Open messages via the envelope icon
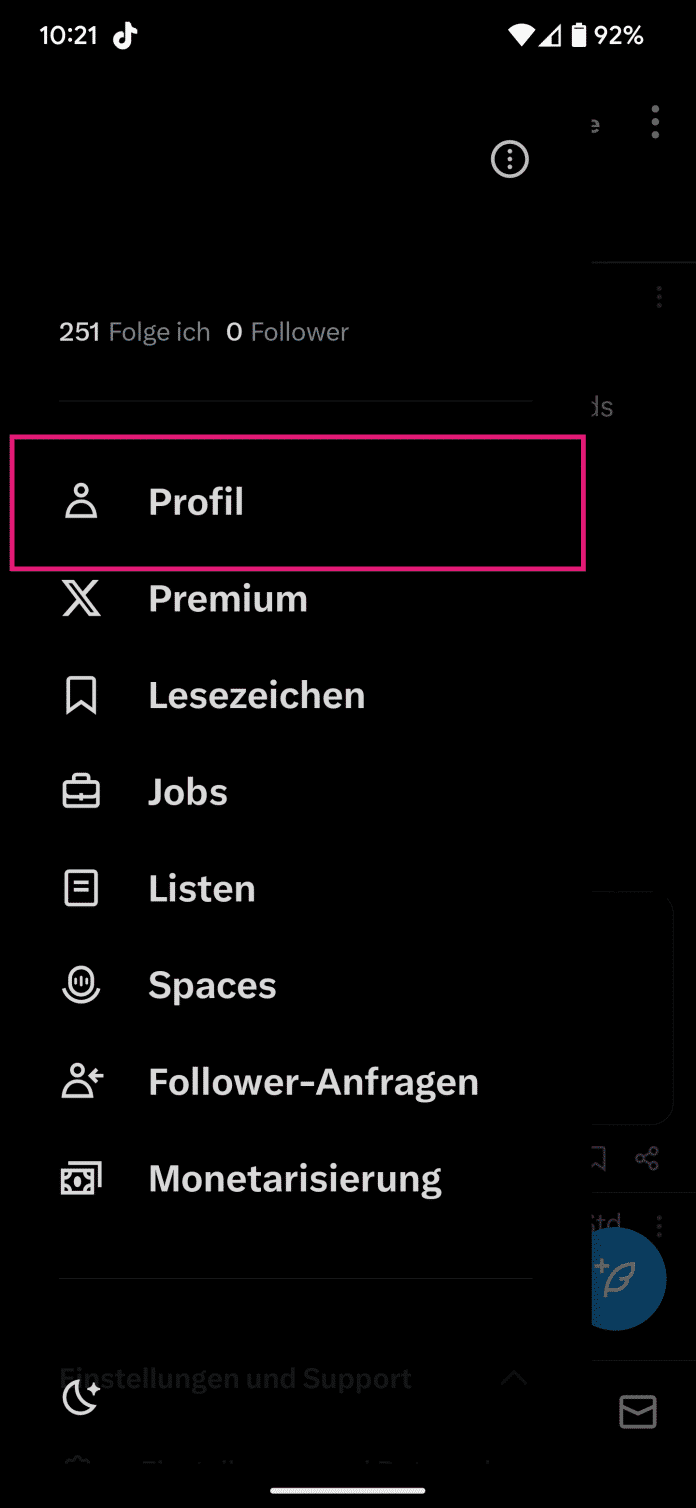Screen dimensions: 696x1508 [637, 1411]
